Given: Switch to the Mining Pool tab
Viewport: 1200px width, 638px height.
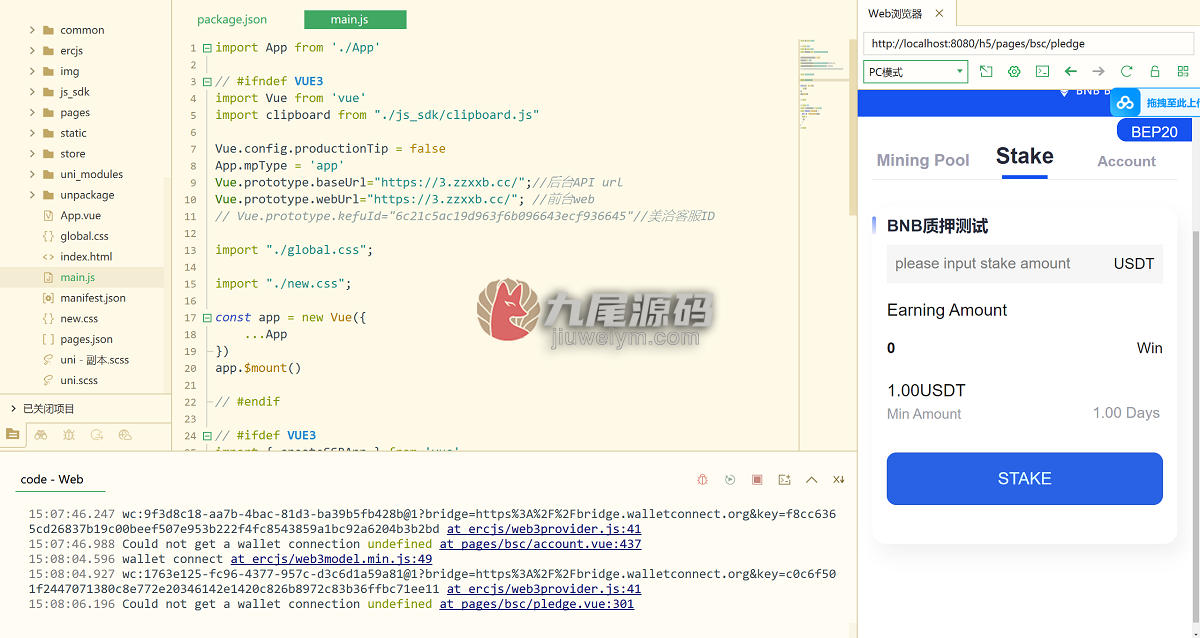Looking at the screenshot, I should coord(923,160).
